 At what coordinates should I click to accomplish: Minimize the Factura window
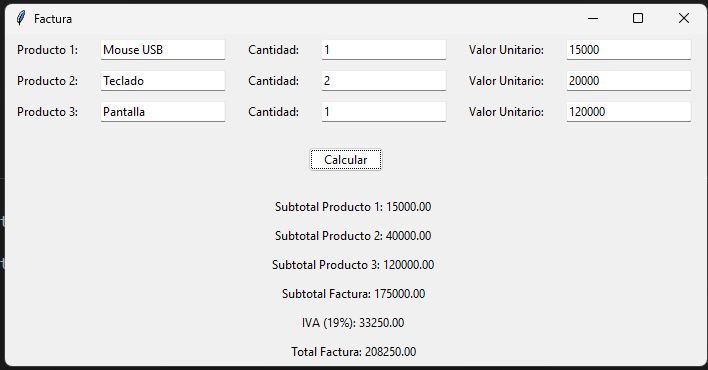click(x=593, y=19)
